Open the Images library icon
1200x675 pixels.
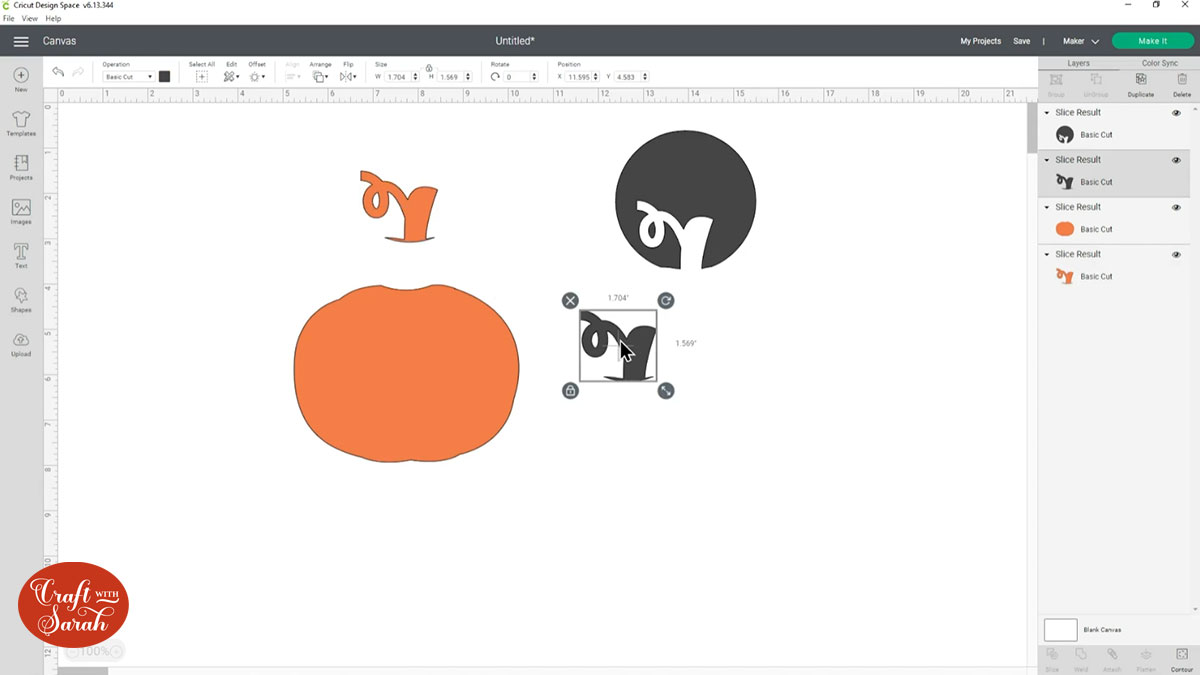click(x=21, y=211)
